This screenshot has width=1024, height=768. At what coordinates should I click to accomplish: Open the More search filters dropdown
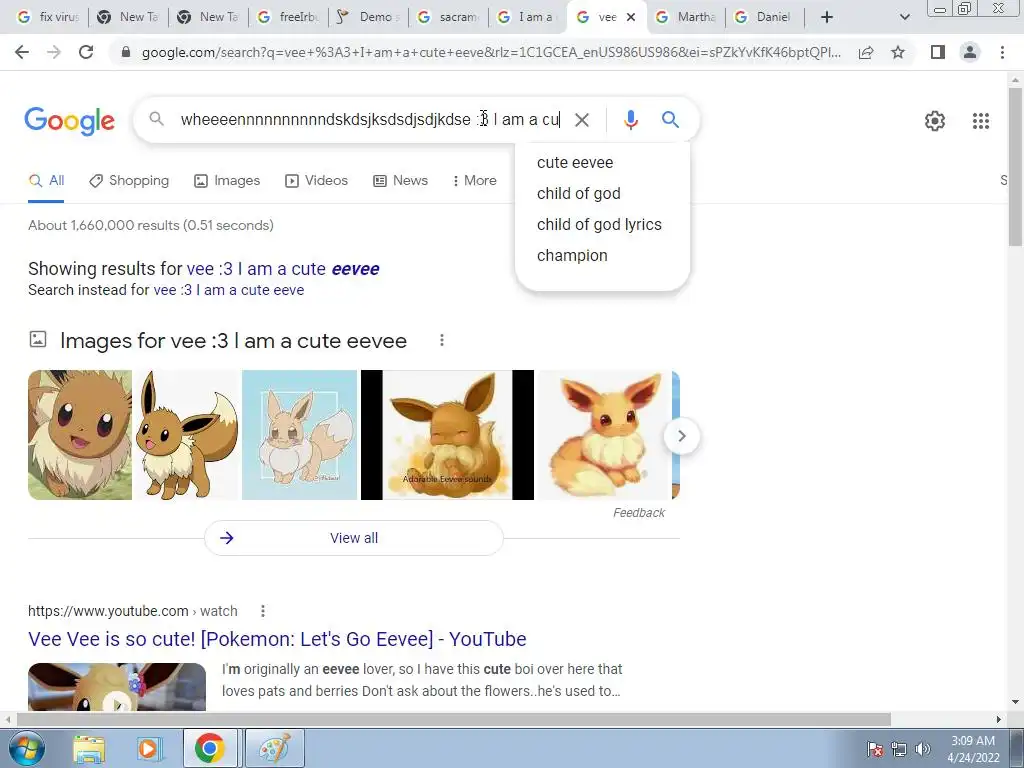tap(474, 181)
